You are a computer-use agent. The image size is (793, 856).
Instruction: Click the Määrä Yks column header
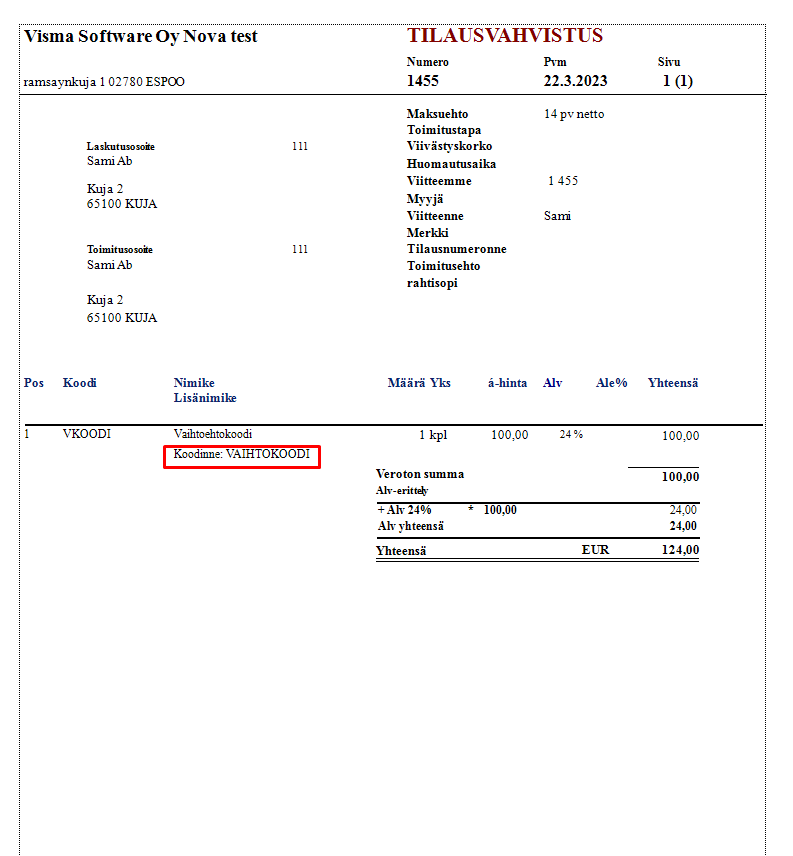tap(419, 383)
